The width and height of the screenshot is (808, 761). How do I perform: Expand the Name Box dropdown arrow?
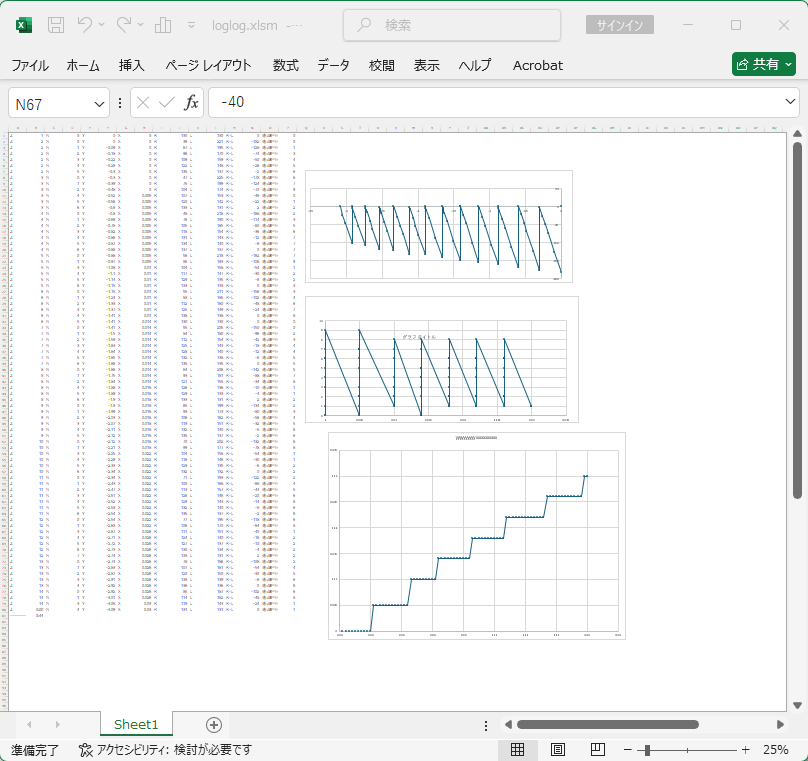pyautogui.click(x=99, y=104)
